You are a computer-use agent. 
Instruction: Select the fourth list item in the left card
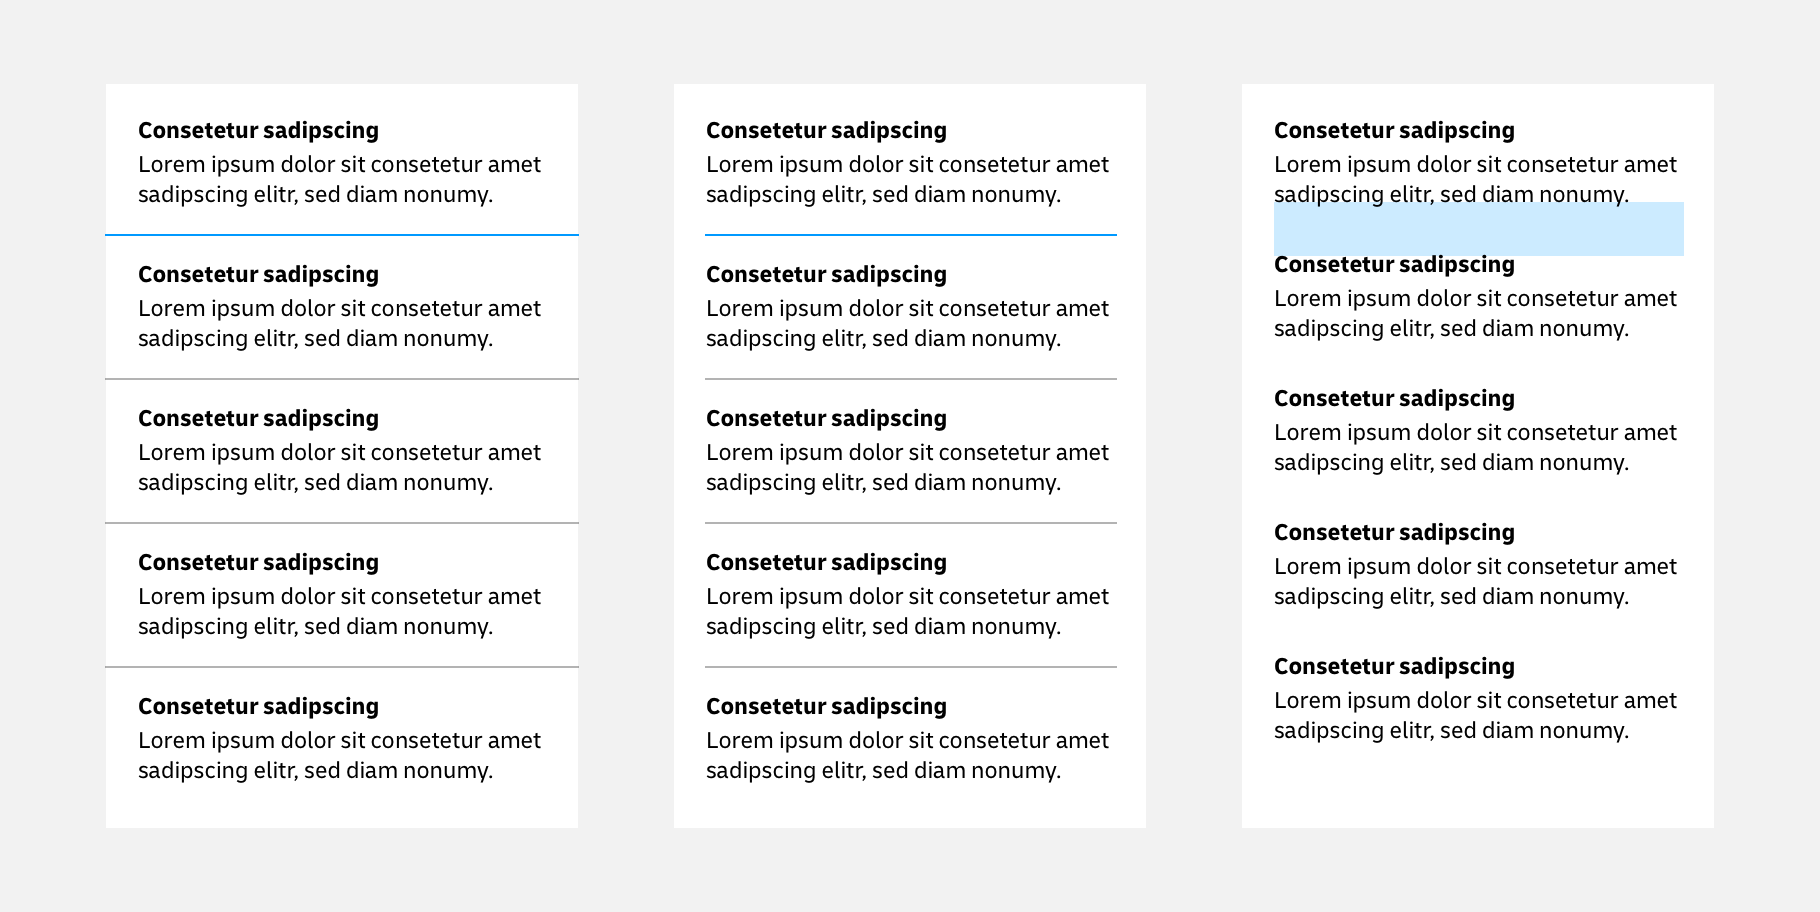[340, 595]
